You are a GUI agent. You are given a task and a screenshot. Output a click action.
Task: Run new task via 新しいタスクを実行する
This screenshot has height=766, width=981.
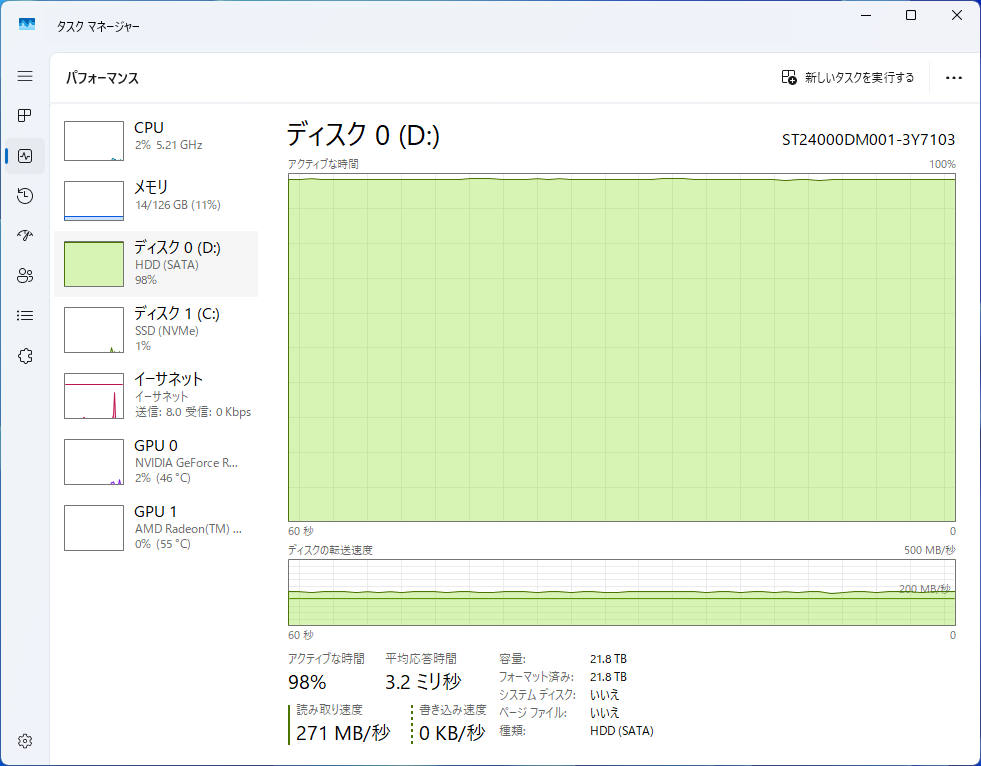(848, 78)
